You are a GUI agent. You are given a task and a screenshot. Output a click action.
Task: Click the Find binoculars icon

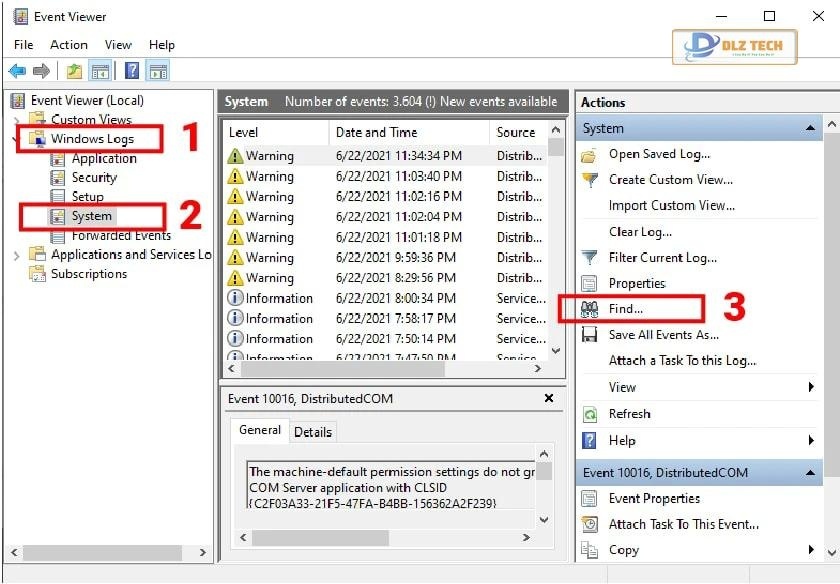(x=589, y=309)
